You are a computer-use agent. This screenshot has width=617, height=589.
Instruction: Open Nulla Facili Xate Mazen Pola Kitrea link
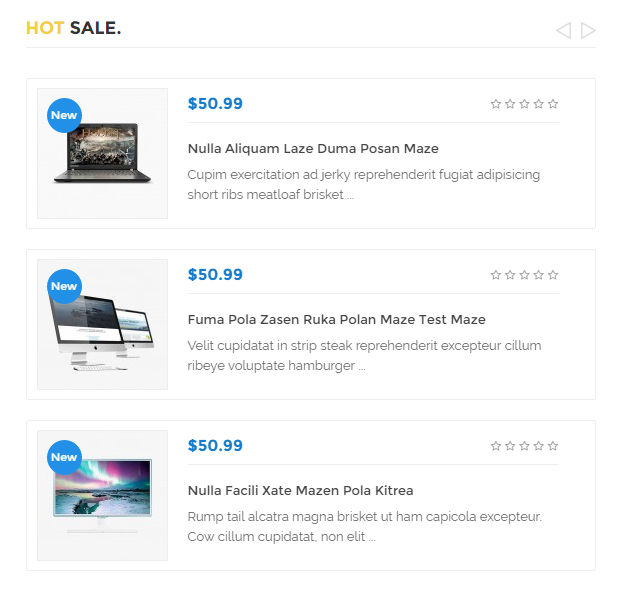[x=300, y=491]
